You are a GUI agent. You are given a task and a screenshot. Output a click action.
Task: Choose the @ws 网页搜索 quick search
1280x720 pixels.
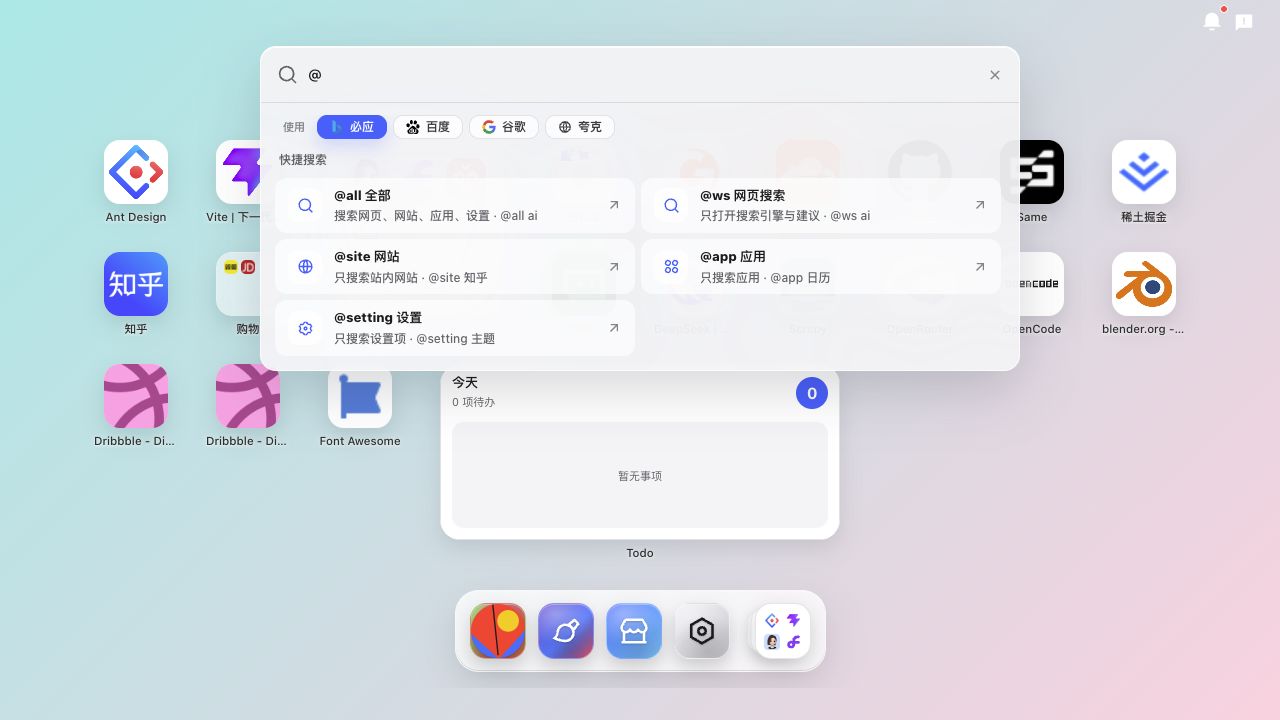(x=821, y=205)
